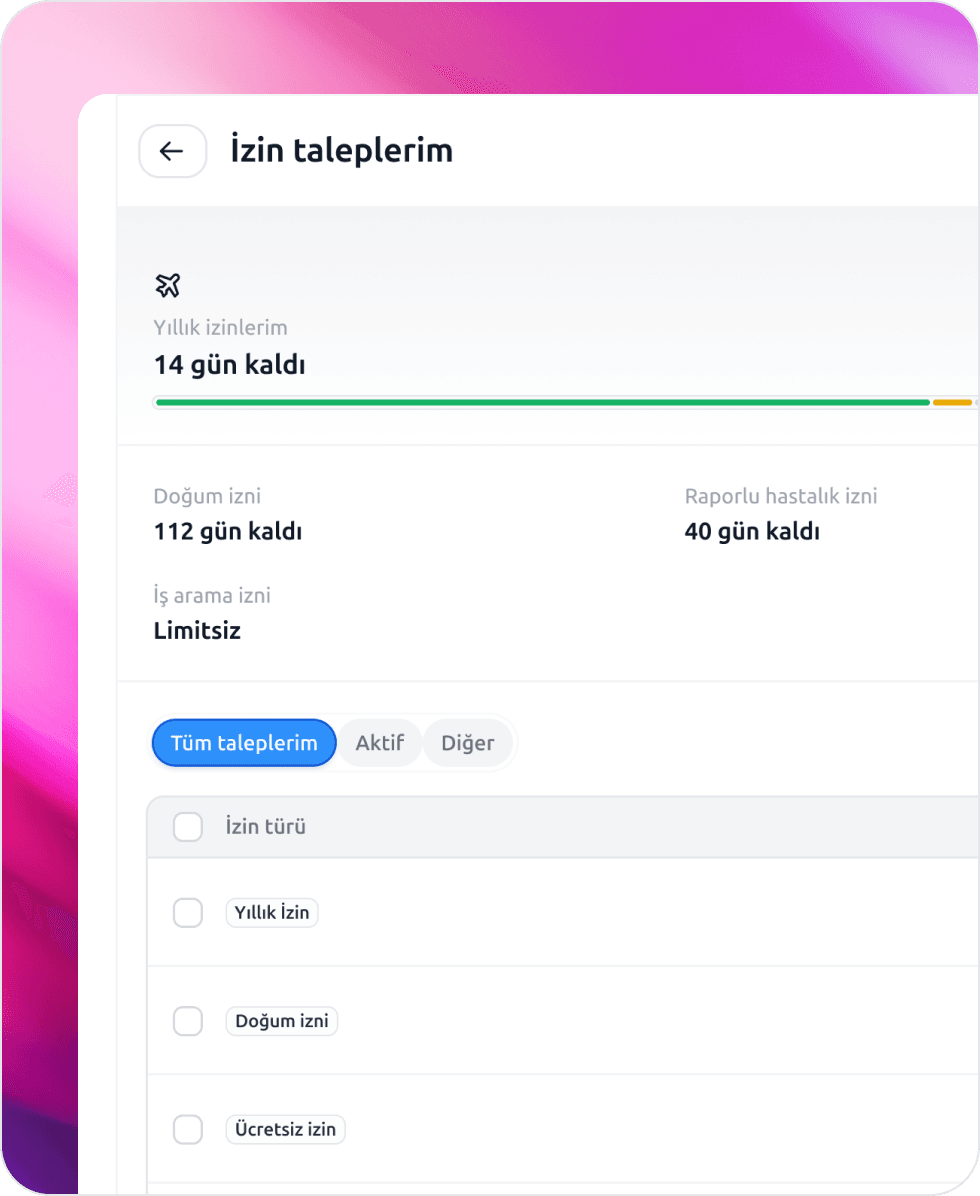This screenshot has height=1196, width=980.
Task: Click the 14 gün kaldı text
Action: tap(230, 365)
